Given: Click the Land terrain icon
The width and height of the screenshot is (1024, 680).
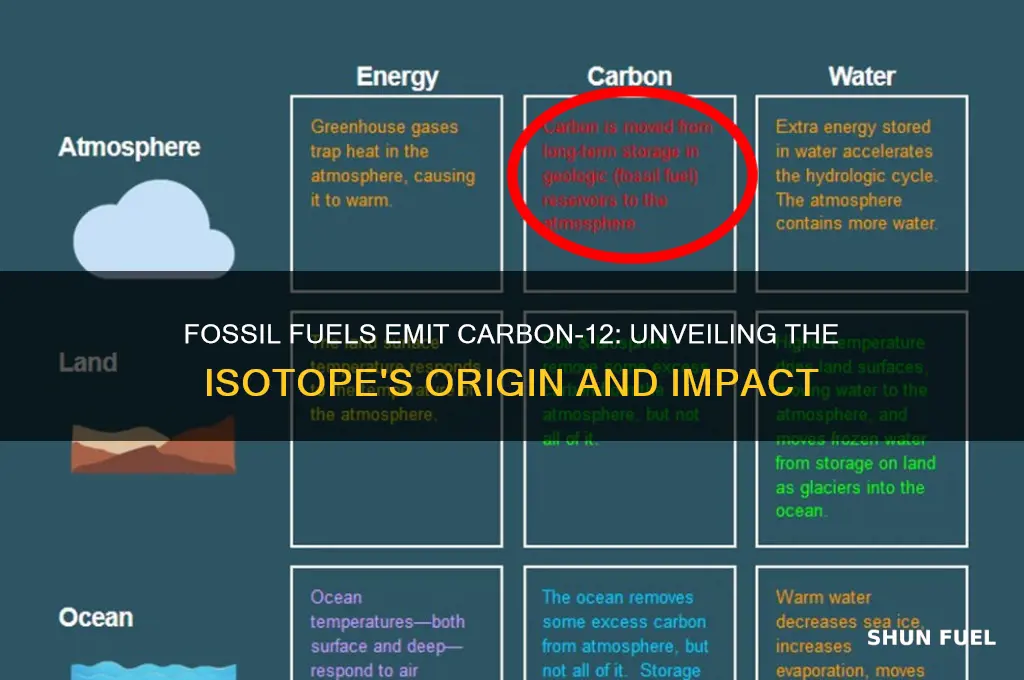Looking at the screenshot, I should tap(153, 447).
